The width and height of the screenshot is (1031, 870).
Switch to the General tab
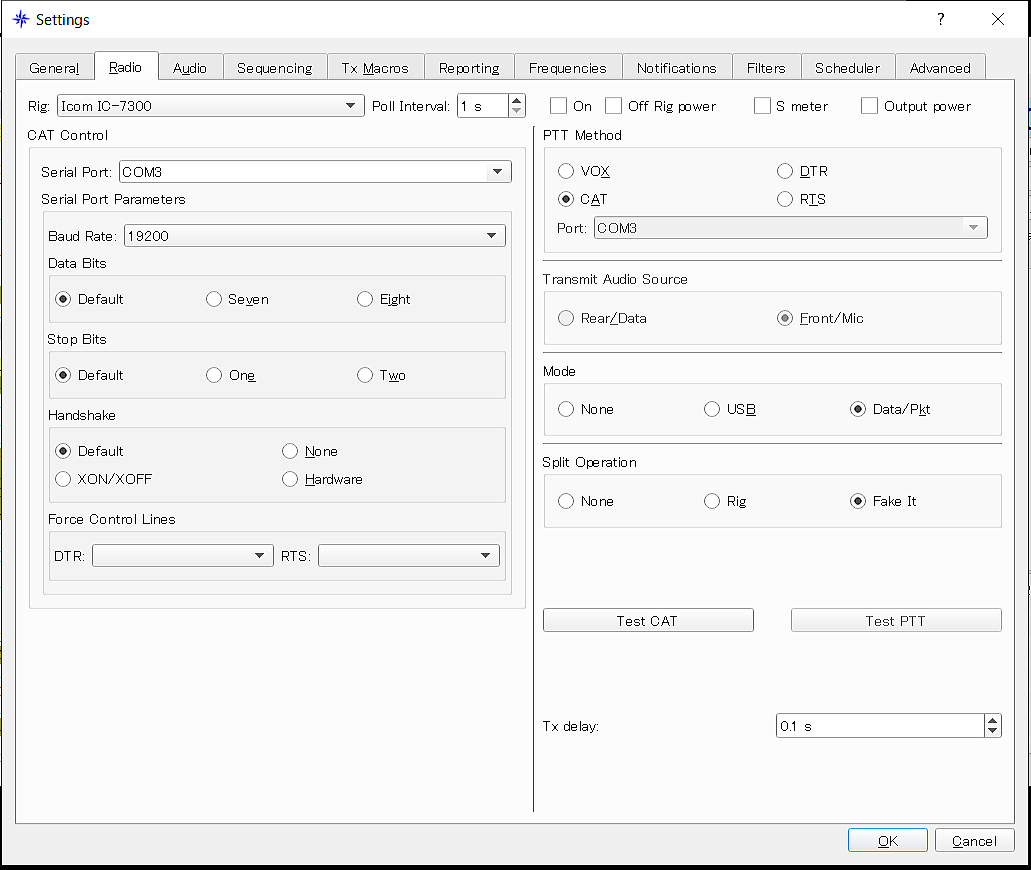pyautogui.click(x=54, y=68)
